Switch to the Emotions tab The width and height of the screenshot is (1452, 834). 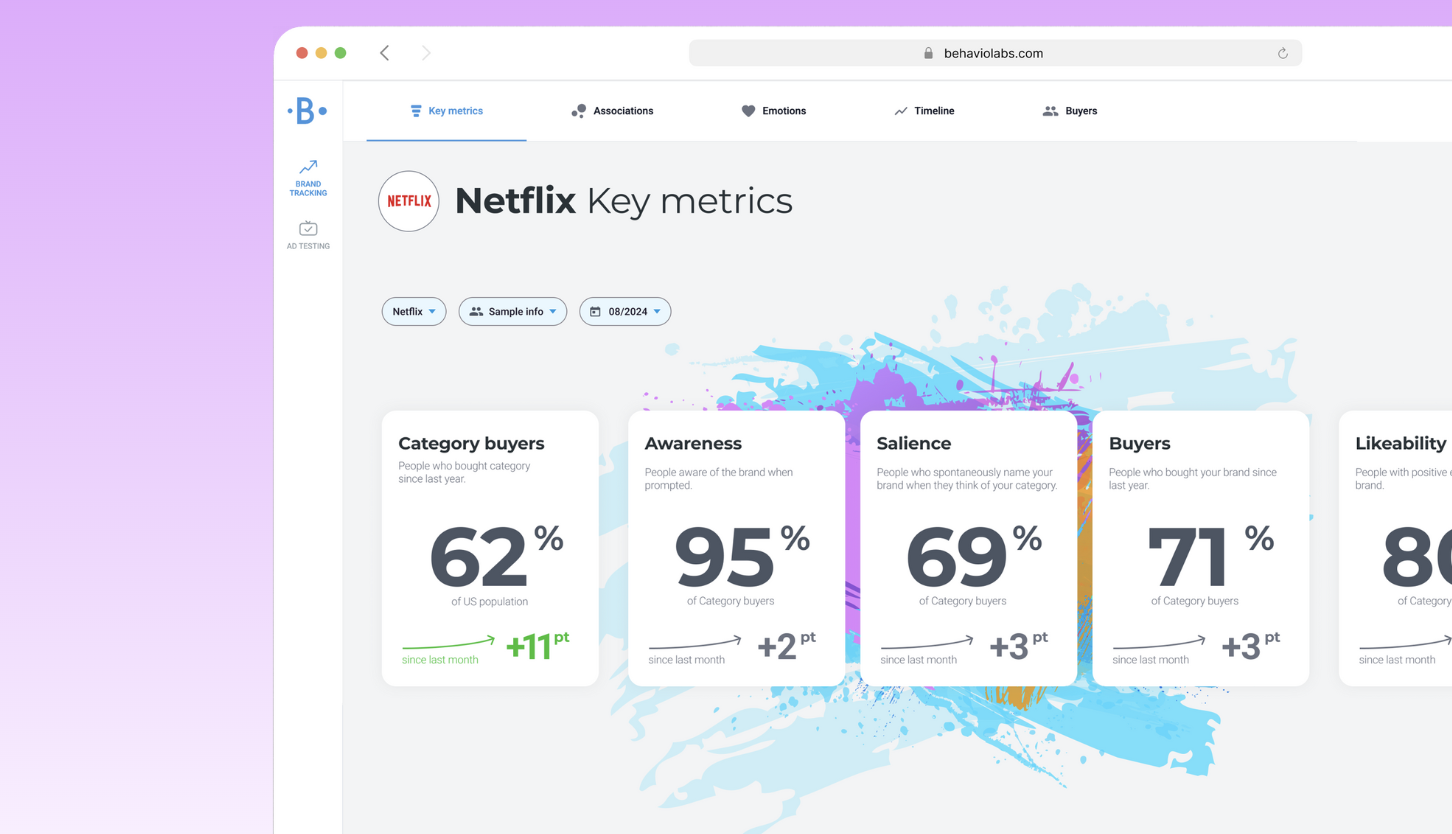(774, 111)
